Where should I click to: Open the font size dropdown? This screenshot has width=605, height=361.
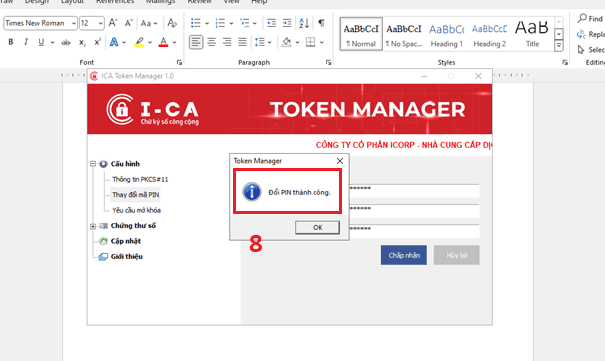100,24
